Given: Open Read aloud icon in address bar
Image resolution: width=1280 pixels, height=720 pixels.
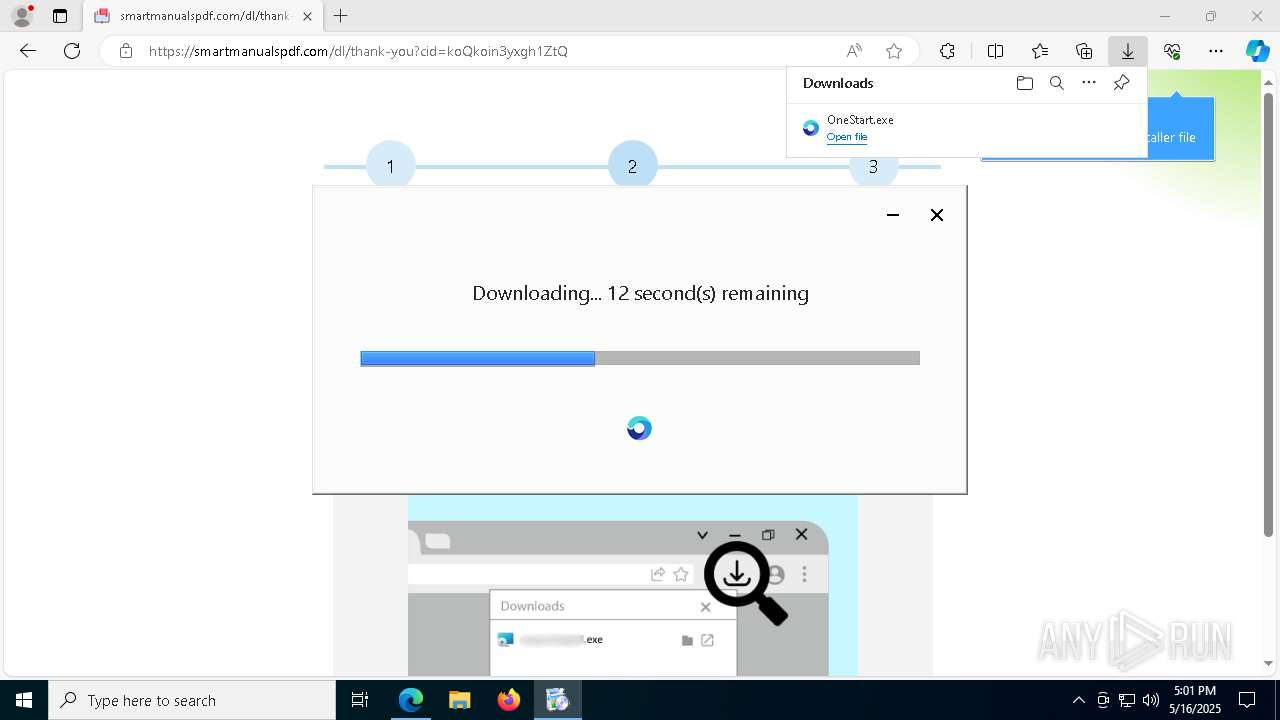Looking at the screenshot, I should click(x=854, y=51).
